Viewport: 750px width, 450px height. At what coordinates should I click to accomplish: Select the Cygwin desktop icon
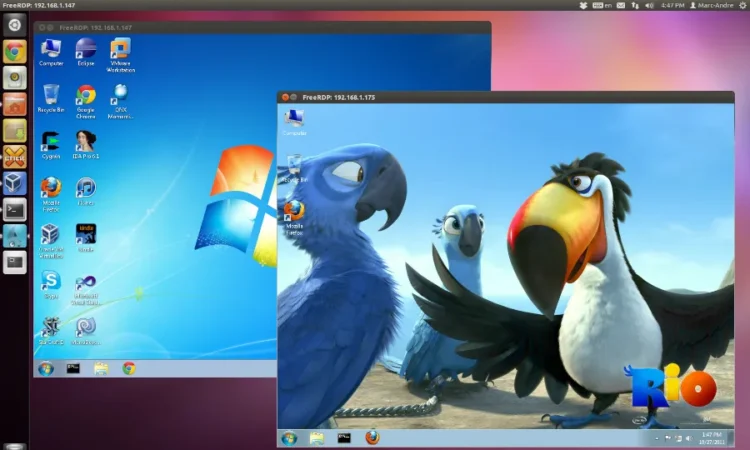click(x=50, y=142)
